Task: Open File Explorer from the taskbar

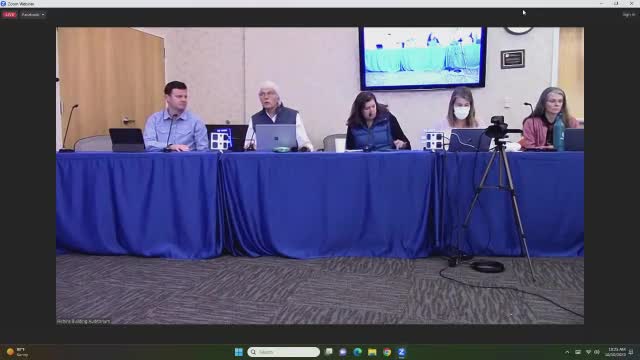Action: 372,352
